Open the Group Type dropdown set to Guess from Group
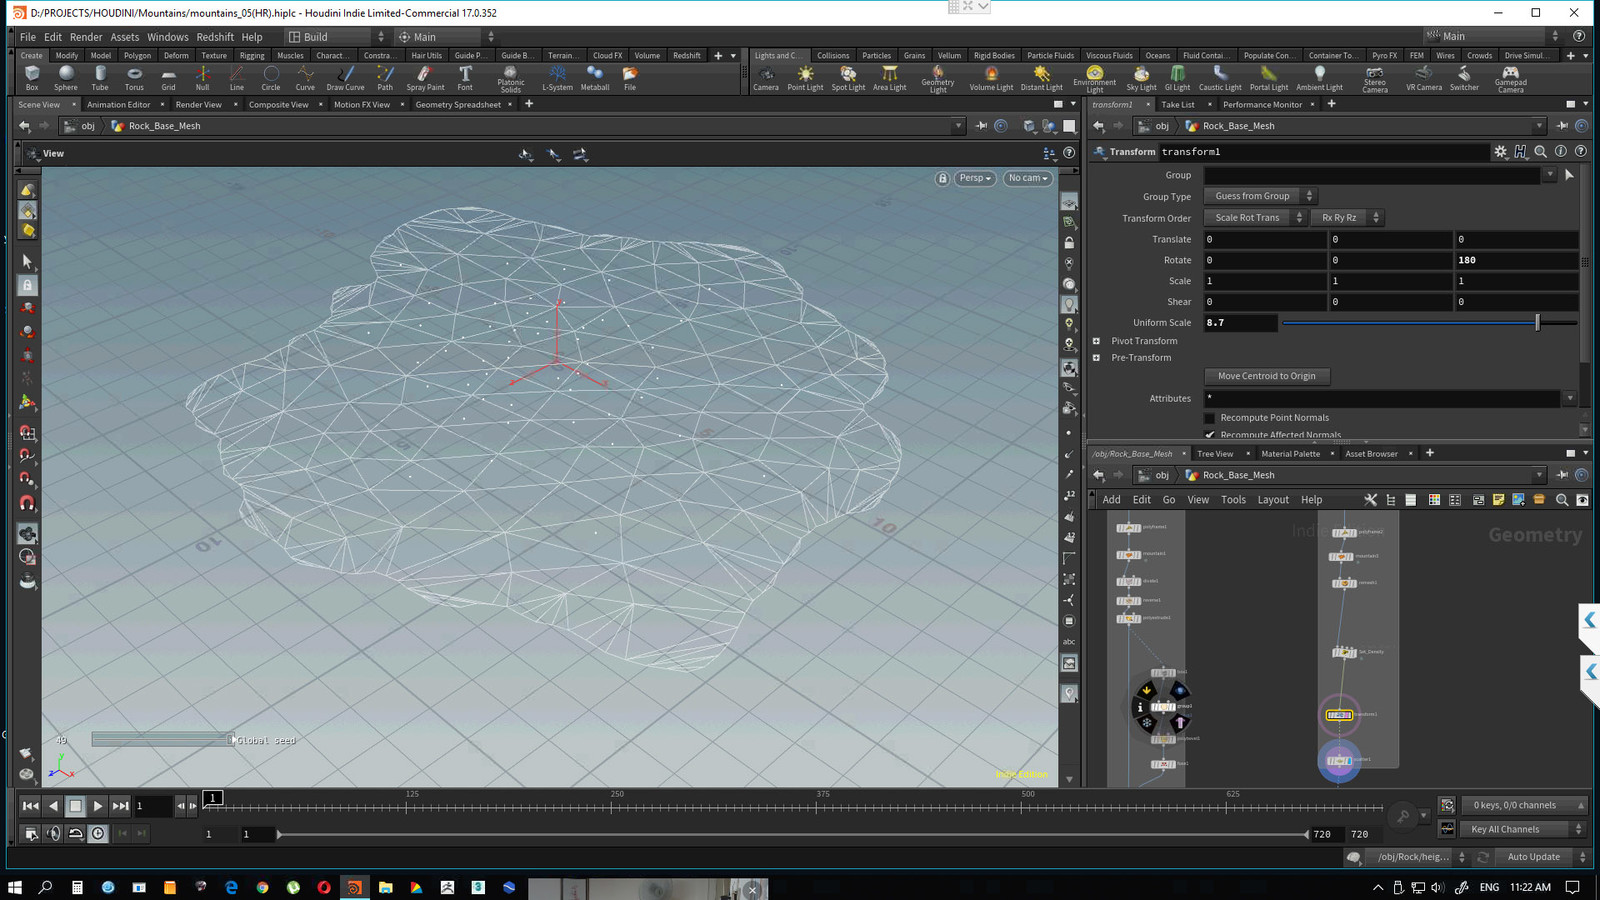1600x900 pixels. pyautogui.click(x=1259, y=196)
